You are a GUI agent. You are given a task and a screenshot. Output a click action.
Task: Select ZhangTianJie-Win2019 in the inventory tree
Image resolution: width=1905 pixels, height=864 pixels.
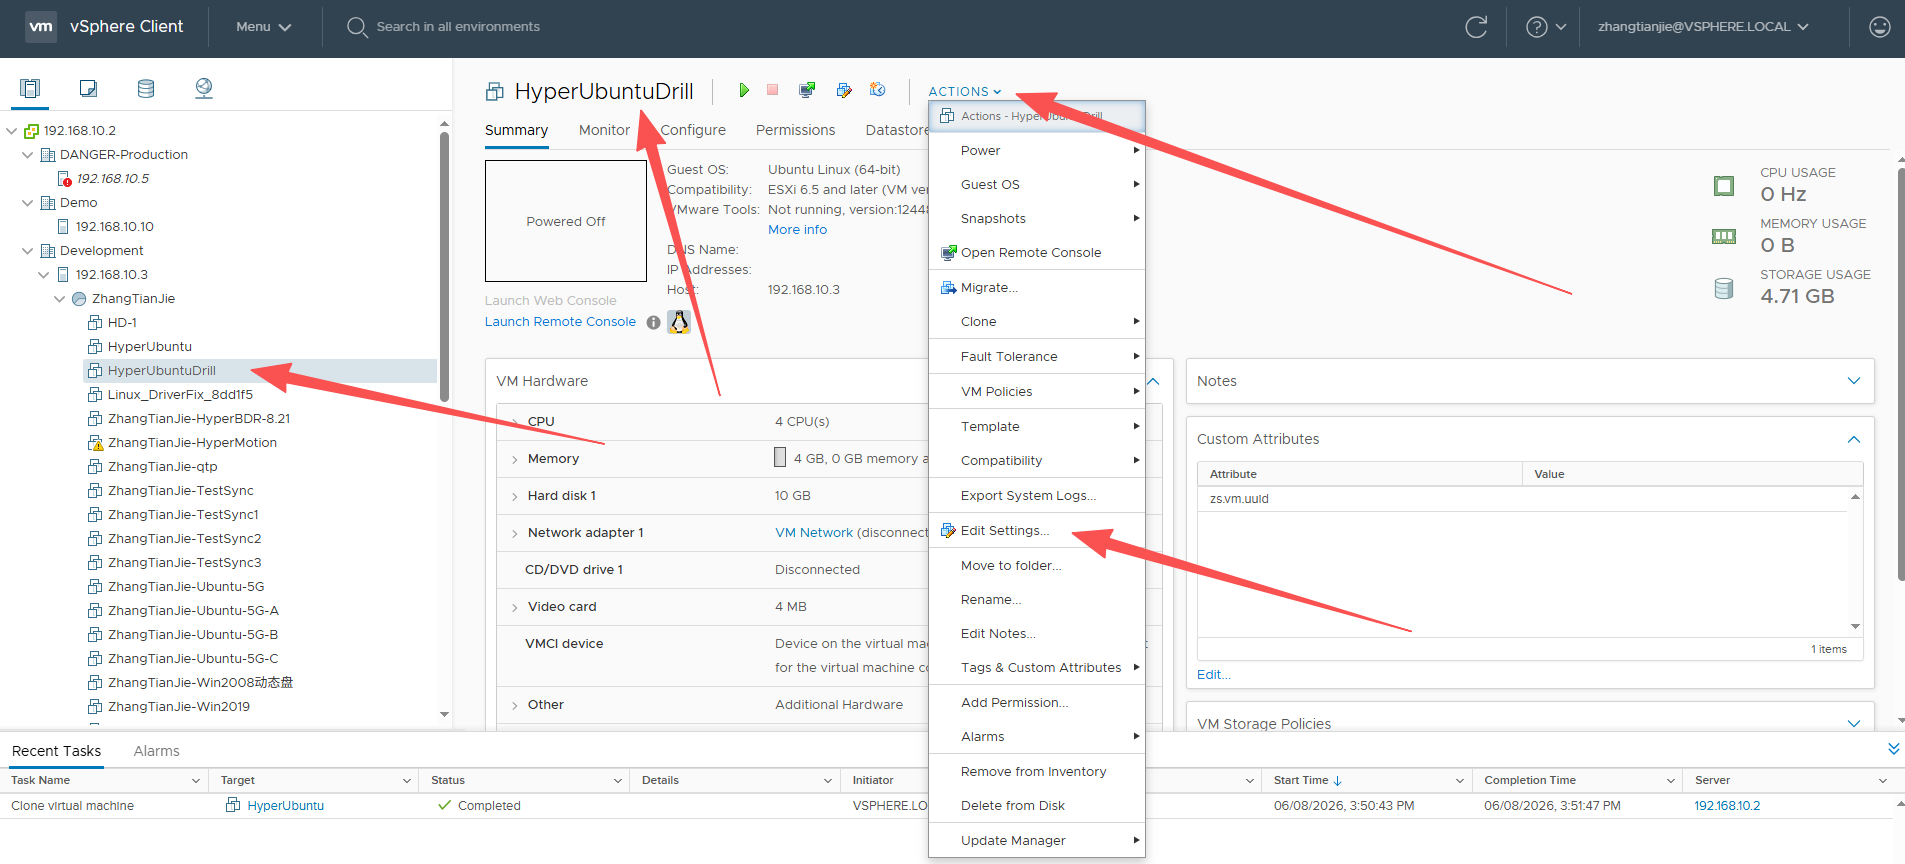coord(179,707)
